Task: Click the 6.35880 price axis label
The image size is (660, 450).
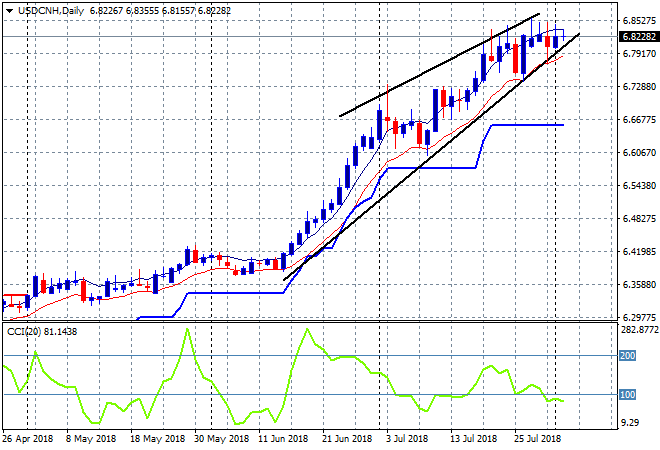Action: (x=639, y=285)
